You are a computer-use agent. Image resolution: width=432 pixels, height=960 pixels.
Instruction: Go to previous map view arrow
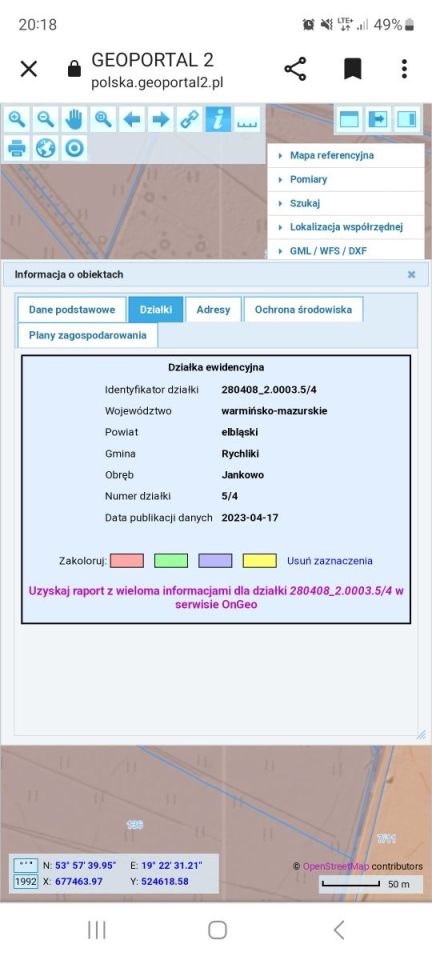pyautogui.click(x=132, y=119)
